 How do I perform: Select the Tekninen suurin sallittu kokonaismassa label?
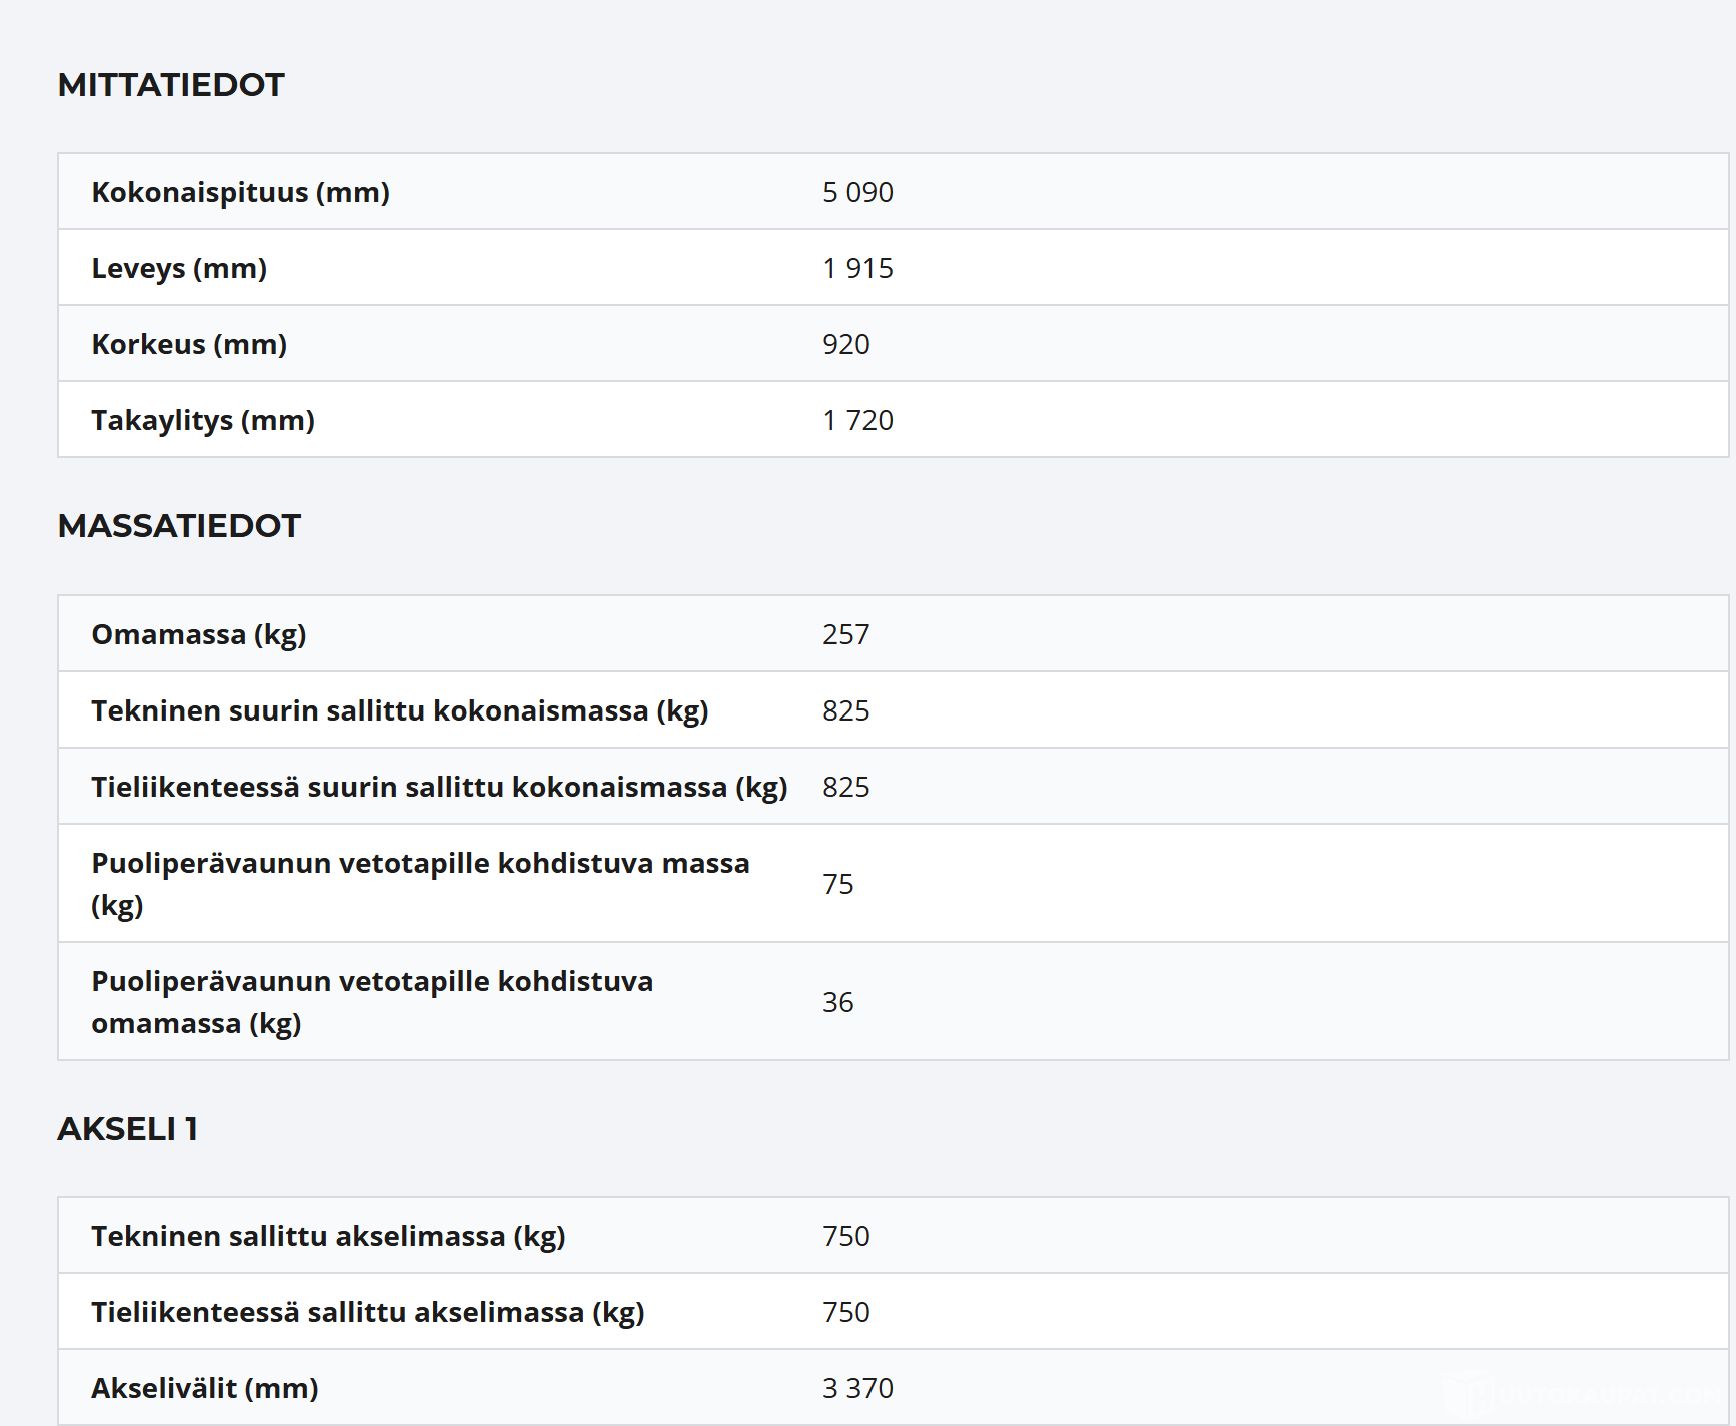(399, 711)
